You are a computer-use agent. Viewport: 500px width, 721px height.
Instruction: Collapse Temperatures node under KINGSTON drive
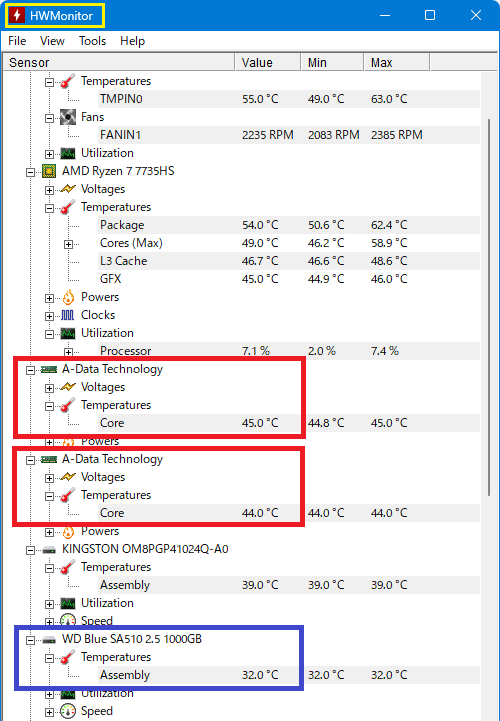pyautogui.click(x=49, y=568)
